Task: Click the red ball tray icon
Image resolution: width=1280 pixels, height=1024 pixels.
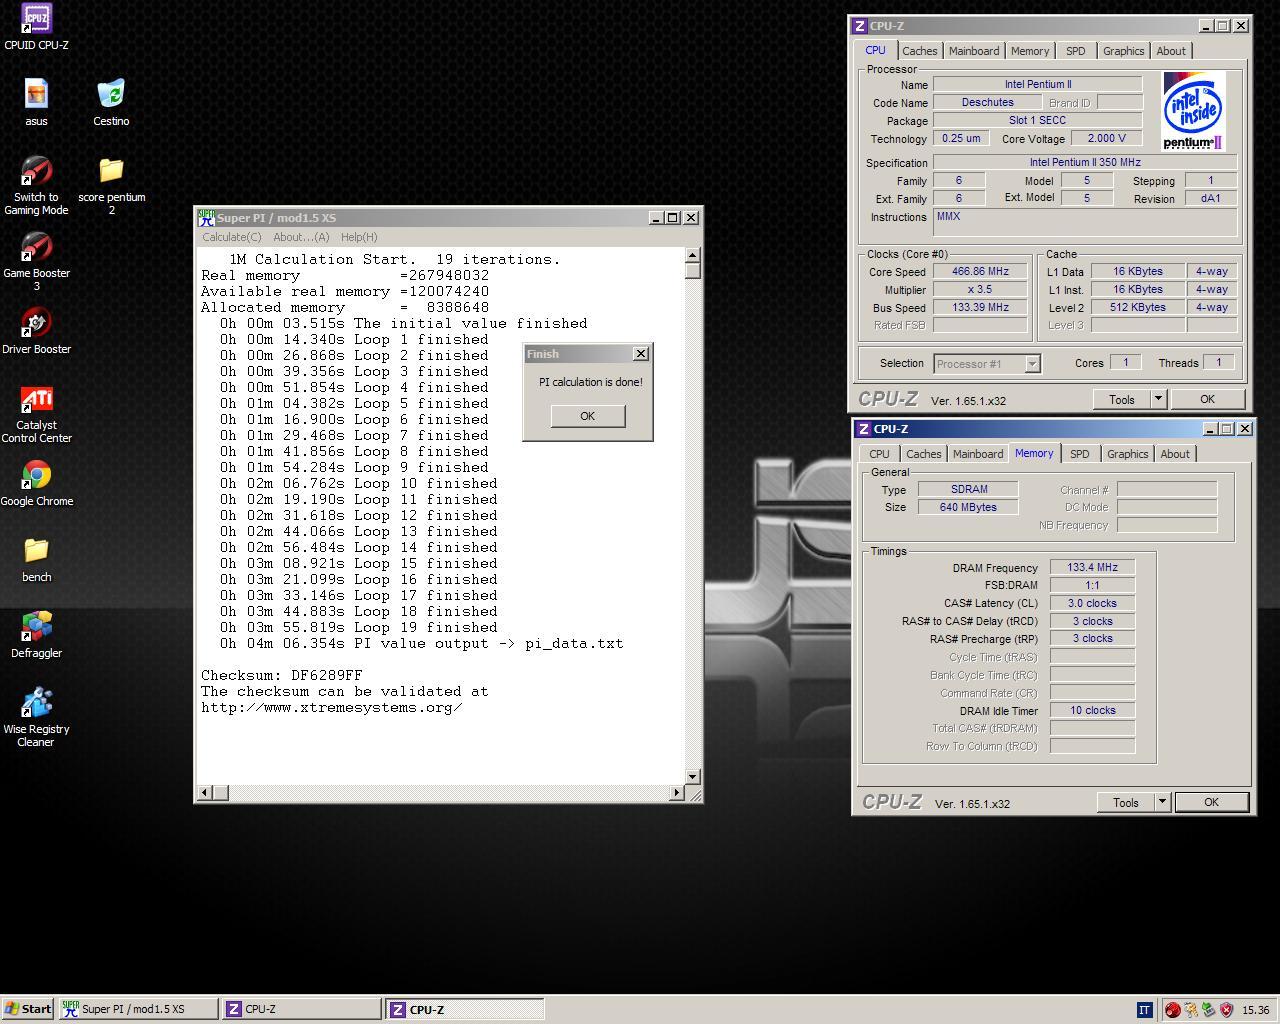Action: (1172, 1010)
